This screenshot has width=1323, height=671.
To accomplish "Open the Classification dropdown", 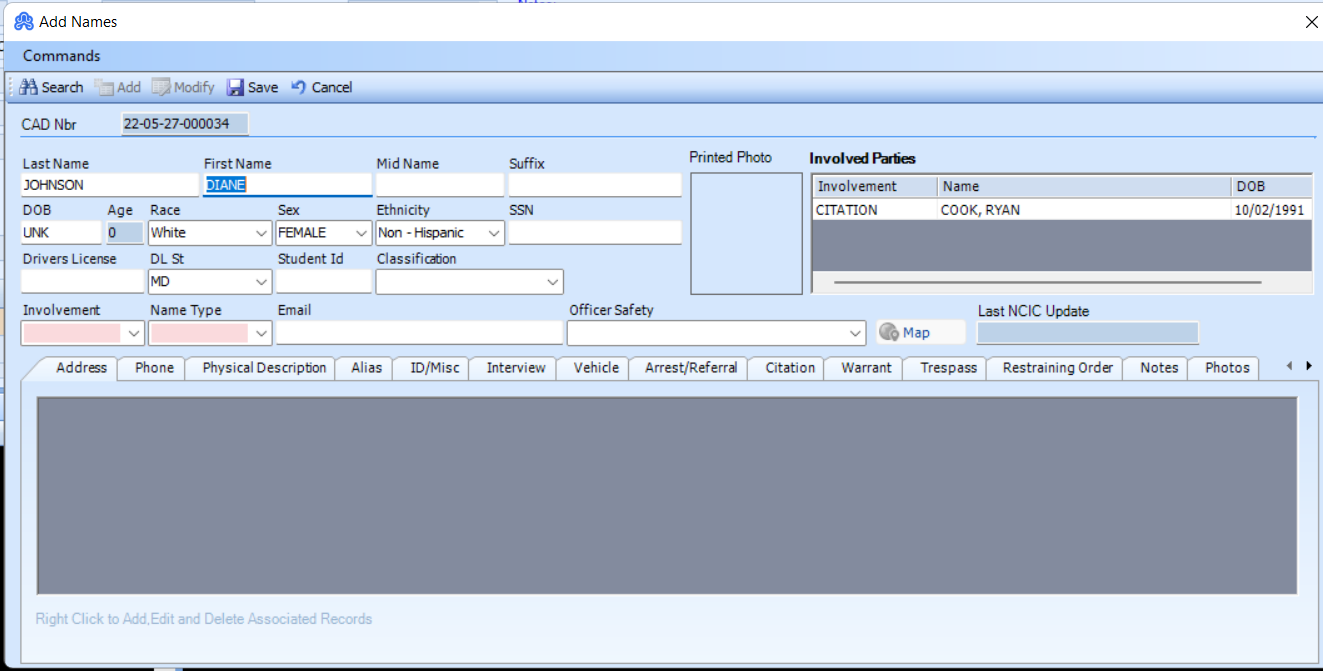I will (x=552, y=281).
